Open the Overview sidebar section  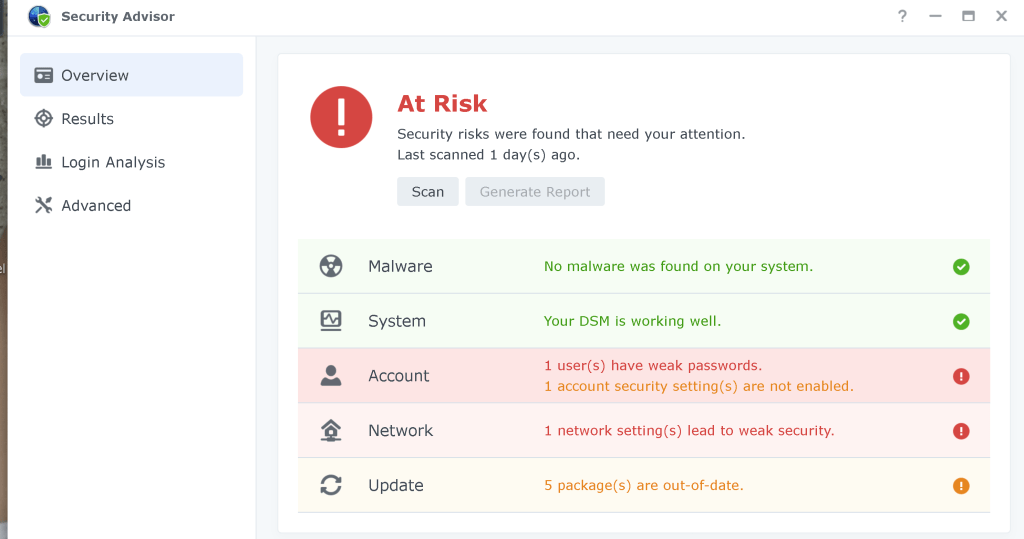click(x=131, y=75)
